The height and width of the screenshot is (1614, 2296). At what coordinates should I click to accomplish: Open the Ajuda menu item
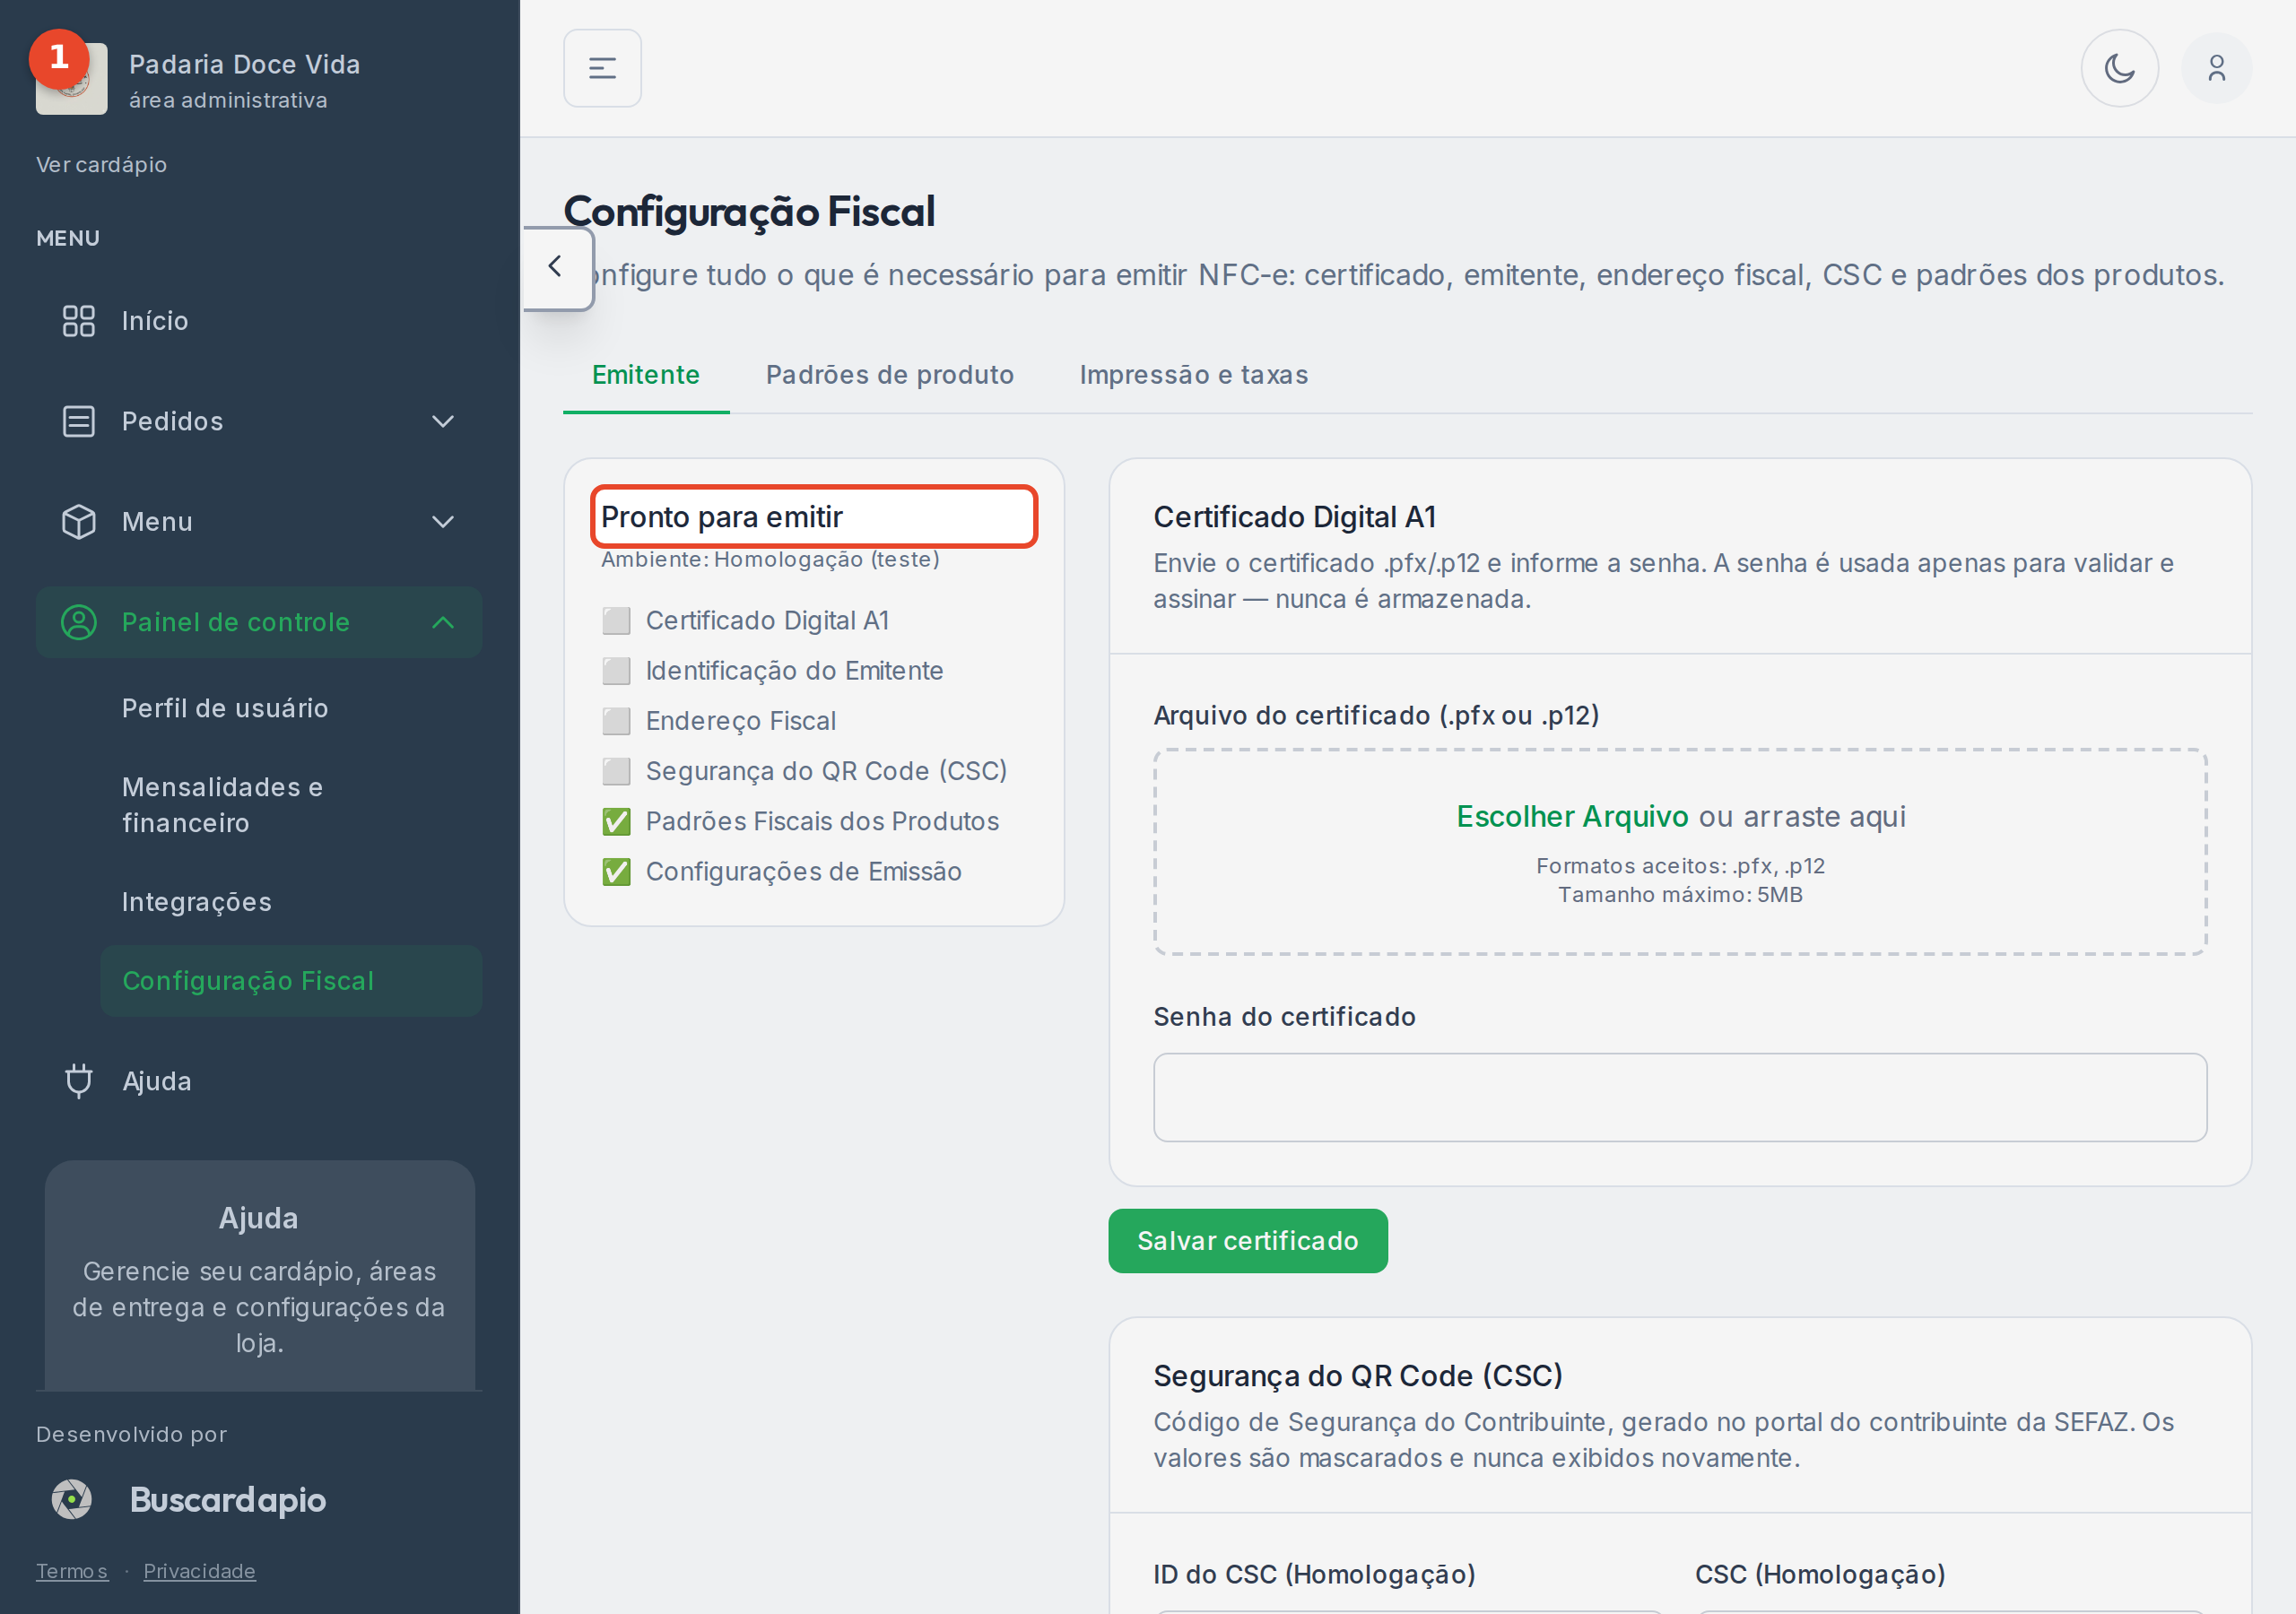[259, 1081]
